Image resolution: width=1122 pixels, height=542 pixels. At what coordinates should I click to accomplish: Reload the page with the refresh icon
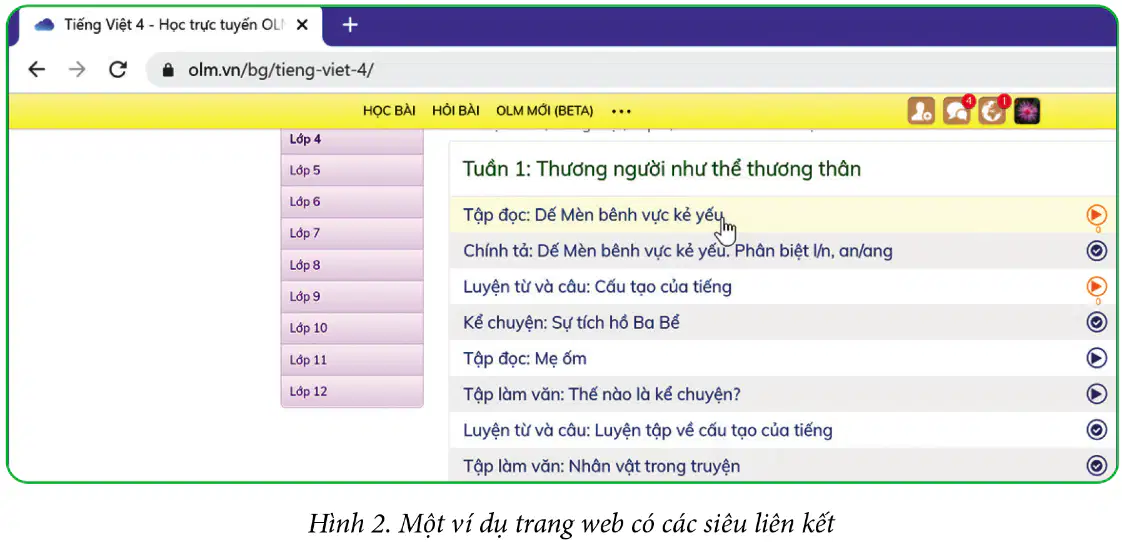click(x=117, y=69)
